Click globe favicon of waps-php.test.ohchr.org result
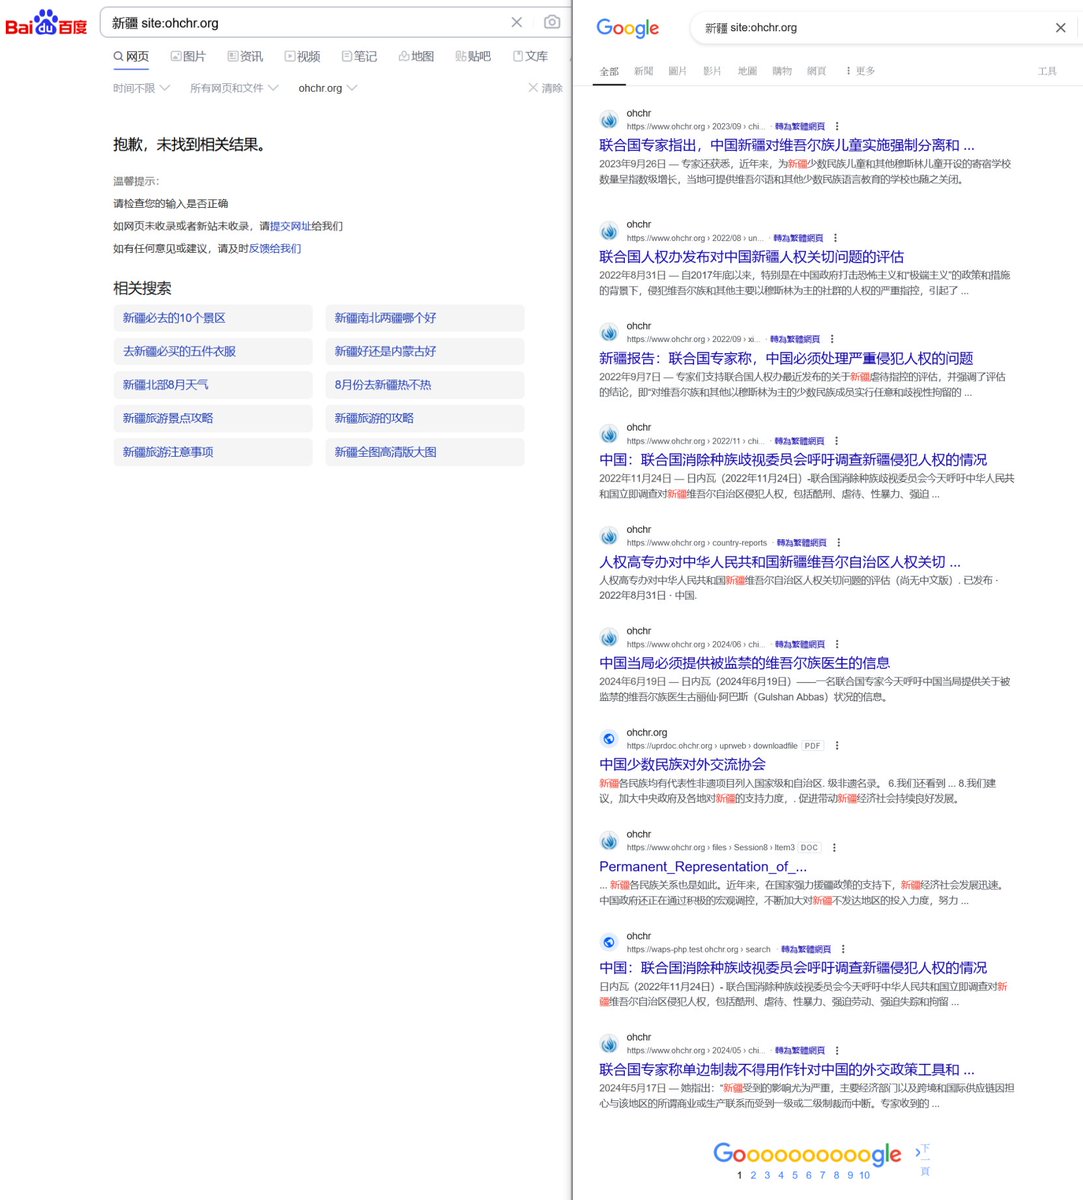The width and height of the screenshot is (1083, 1200). (608, 942)
